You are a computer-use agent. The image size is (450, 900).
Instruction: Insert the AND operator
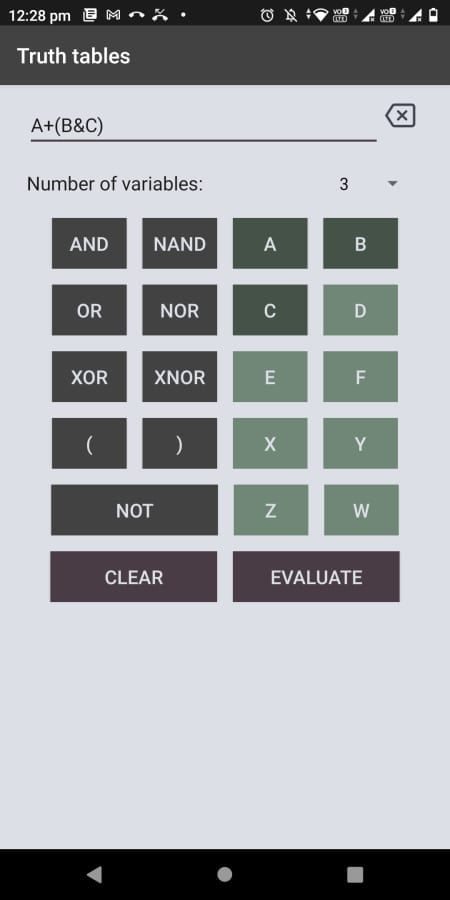point(89,243)
